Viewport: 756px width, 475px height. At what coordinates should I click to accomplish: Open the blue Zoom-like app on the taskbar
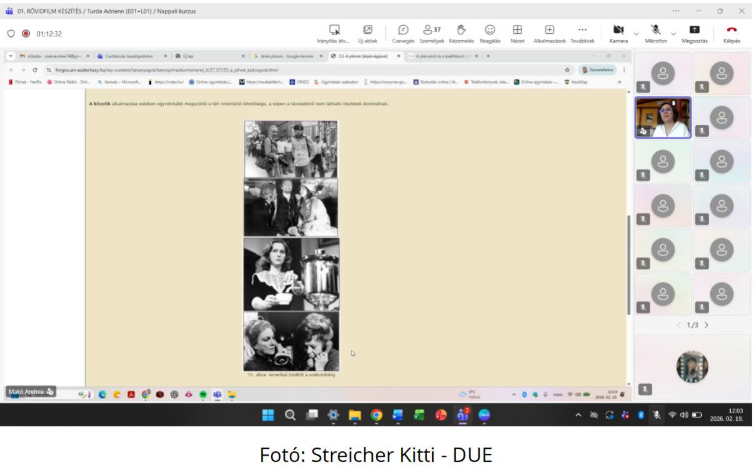click(x=484, y=415)
